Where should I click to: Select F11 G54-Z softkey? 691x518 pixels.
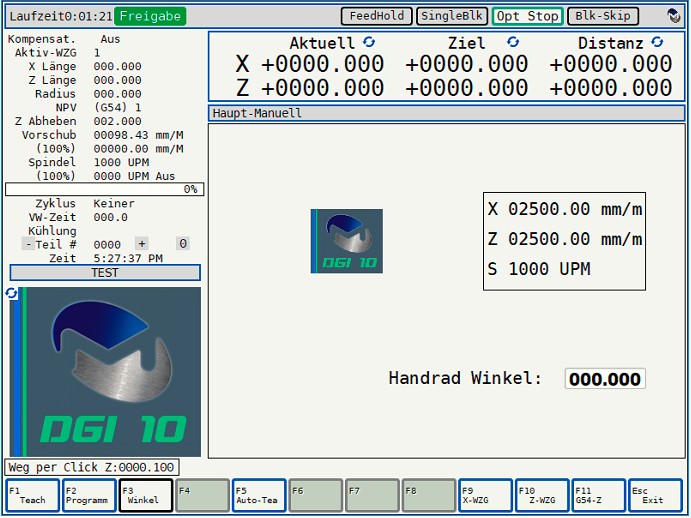point(599,496)
